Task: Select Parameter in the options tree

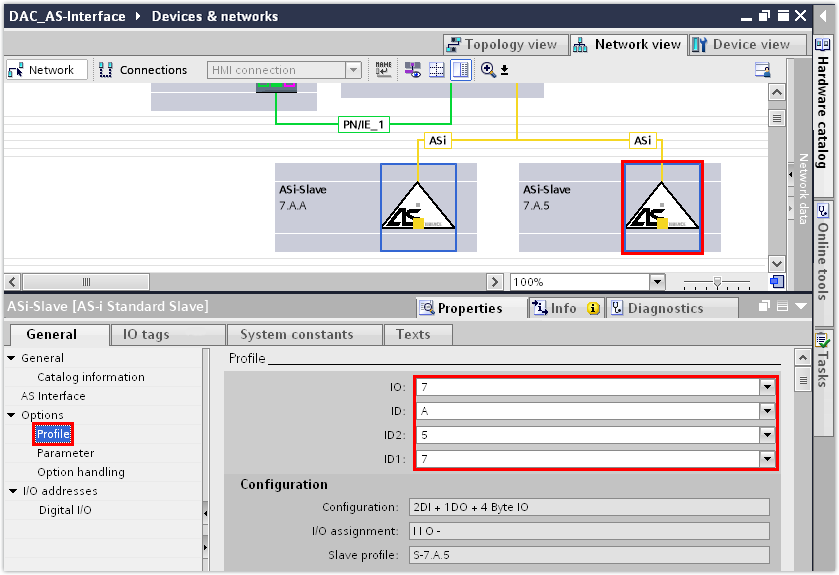Action: point(65,453)
